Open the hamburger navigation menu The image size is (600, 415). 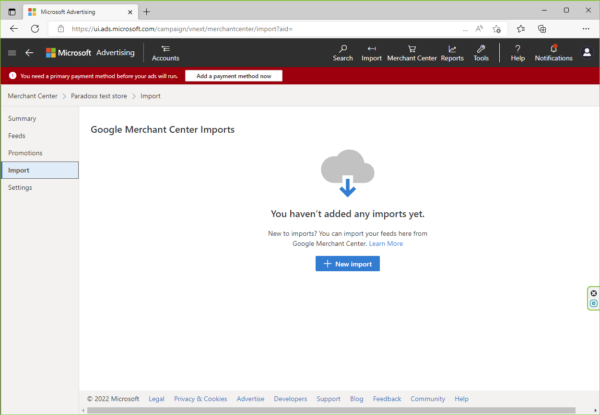click(x=11, y=52)
